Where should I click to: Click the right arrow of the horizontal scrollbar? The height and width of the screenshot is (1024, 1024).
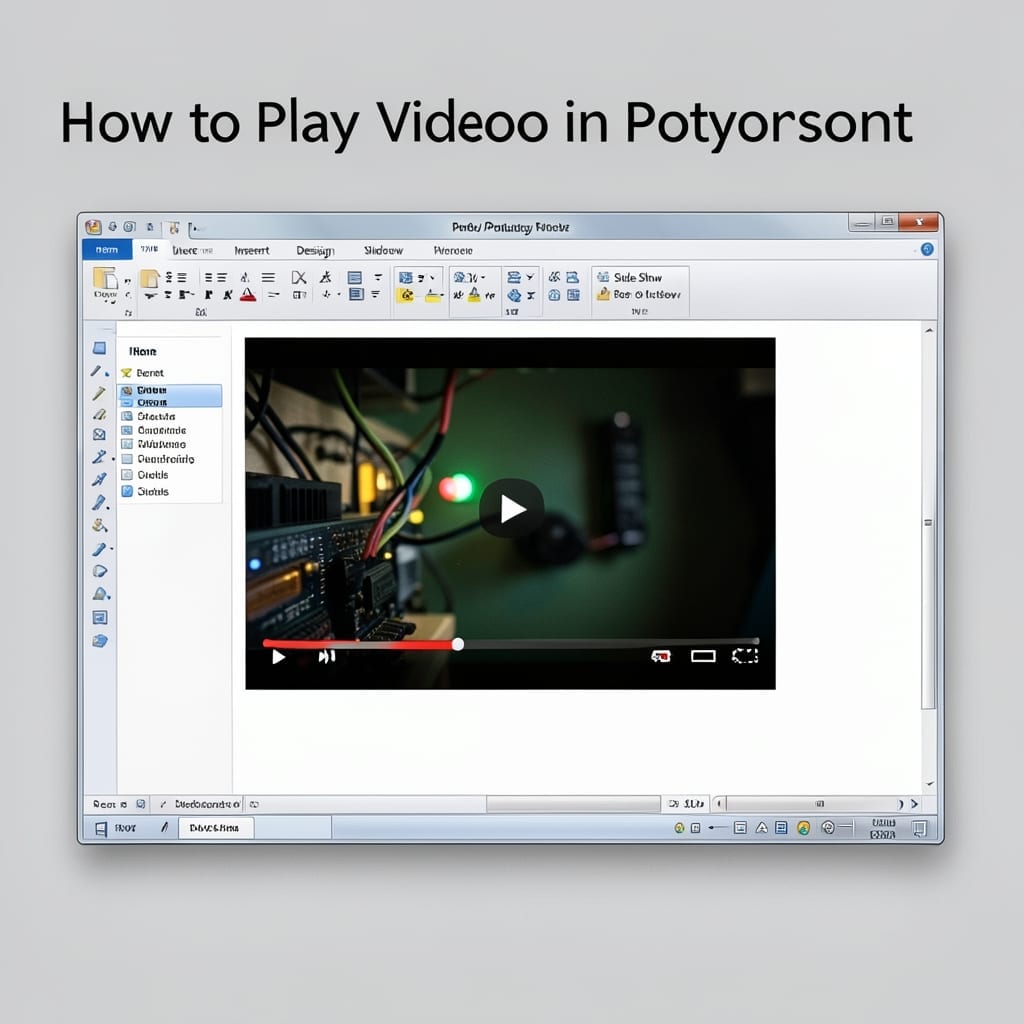914,804
